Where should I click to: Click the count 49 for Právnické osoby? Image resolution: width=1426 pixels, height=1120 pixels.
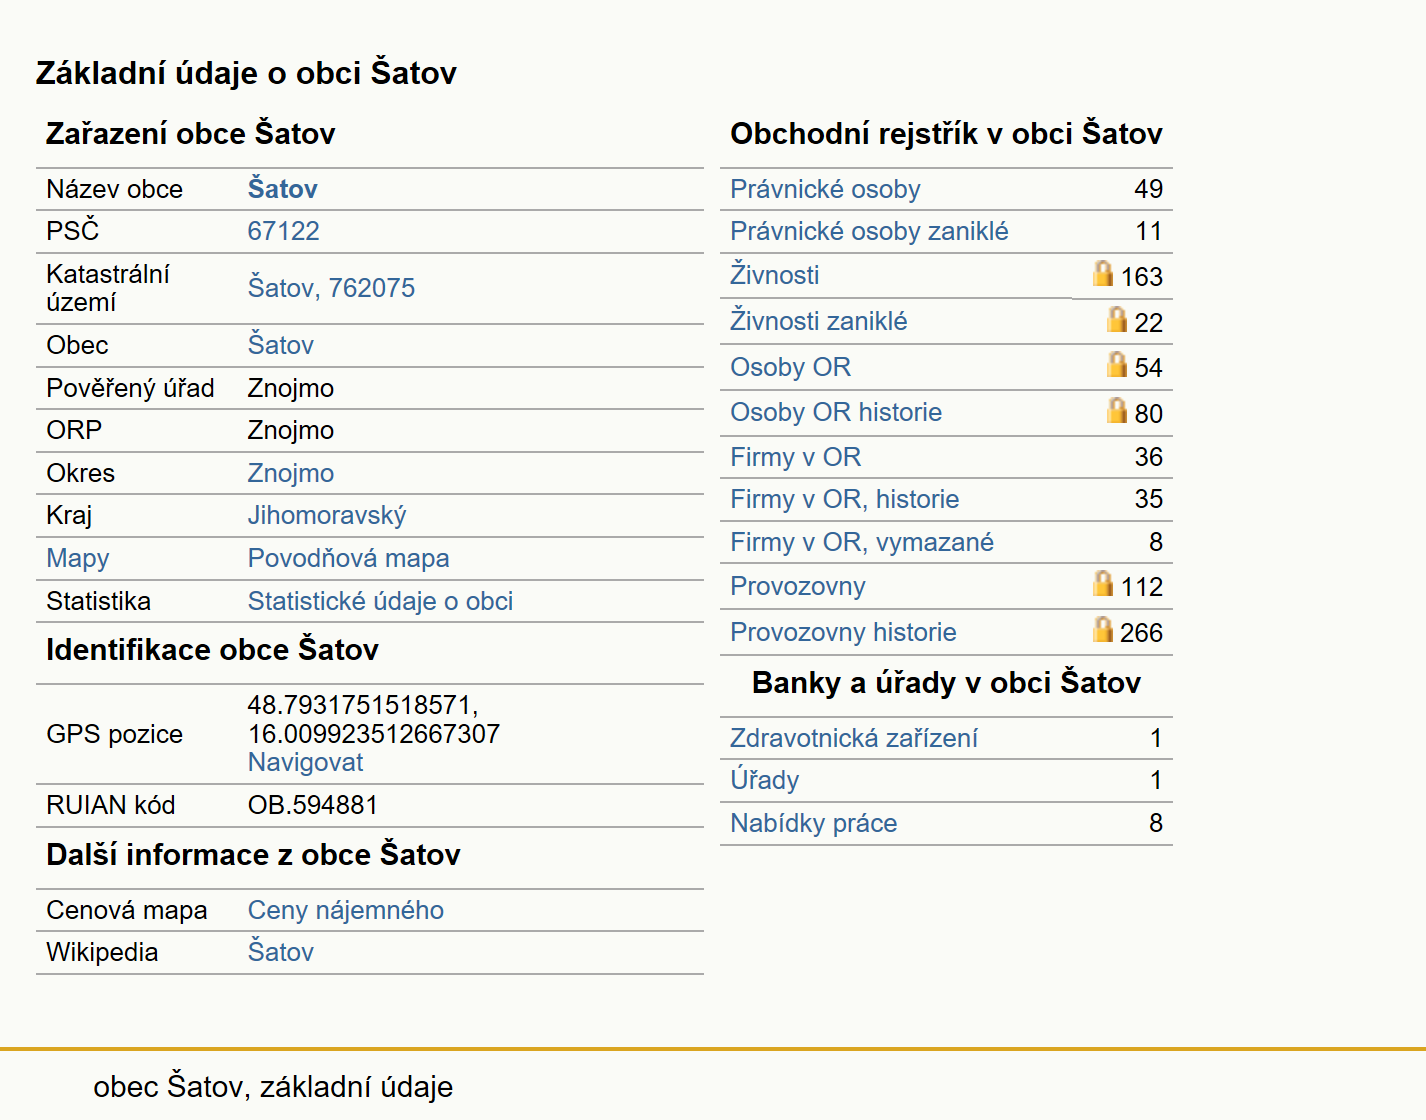click(x=1148, y=189)
